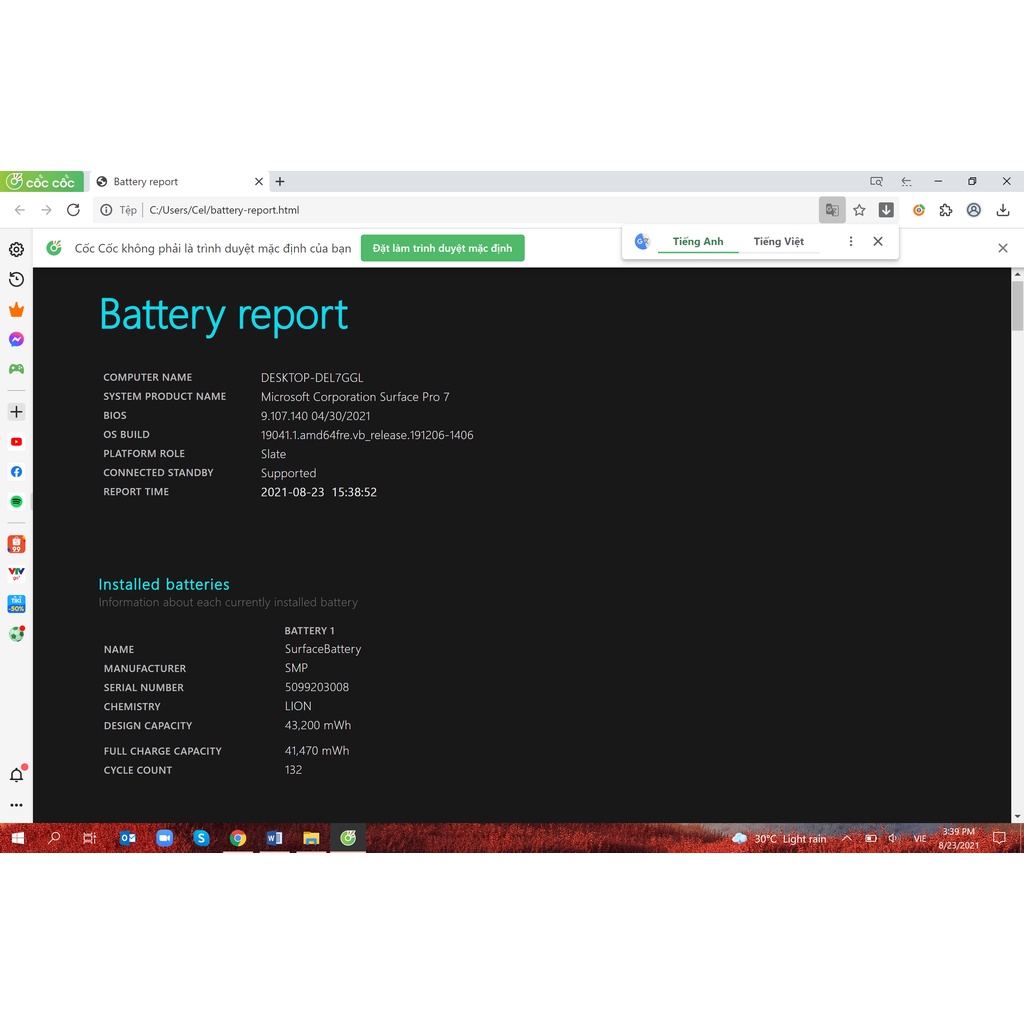Image resolution: width=1024 pixels, height=1024 pixels.
Task: Open YouTube from the sidebar
Action: point(16,441)
